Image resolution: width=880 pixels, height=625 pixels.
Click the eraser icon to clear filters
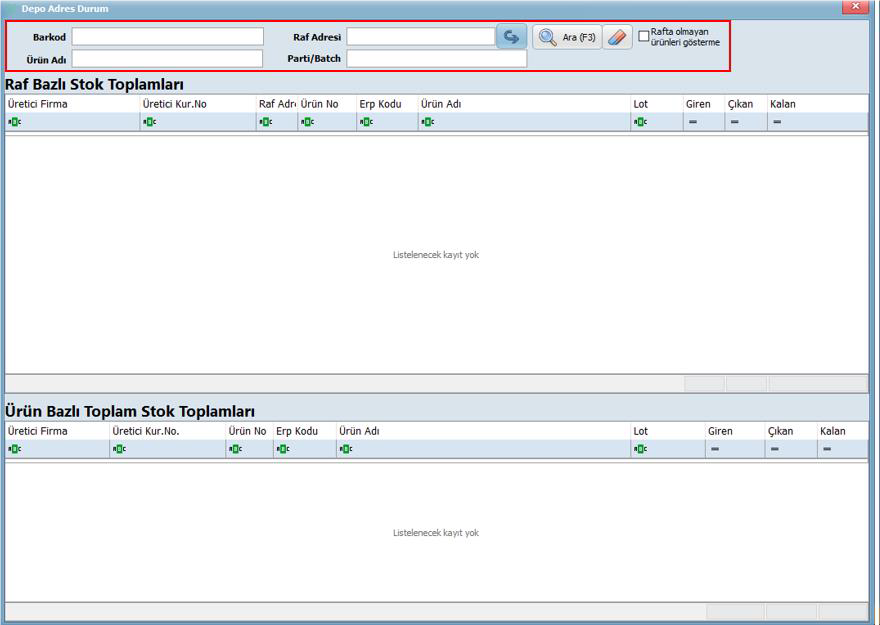pyautogui.click(x=617, y=37)
